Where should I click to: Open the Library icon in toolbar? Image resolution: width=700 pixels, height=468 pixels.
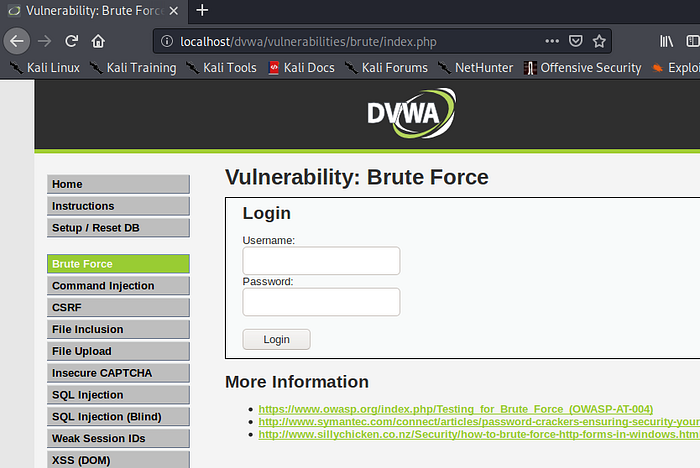coord(667,41)
